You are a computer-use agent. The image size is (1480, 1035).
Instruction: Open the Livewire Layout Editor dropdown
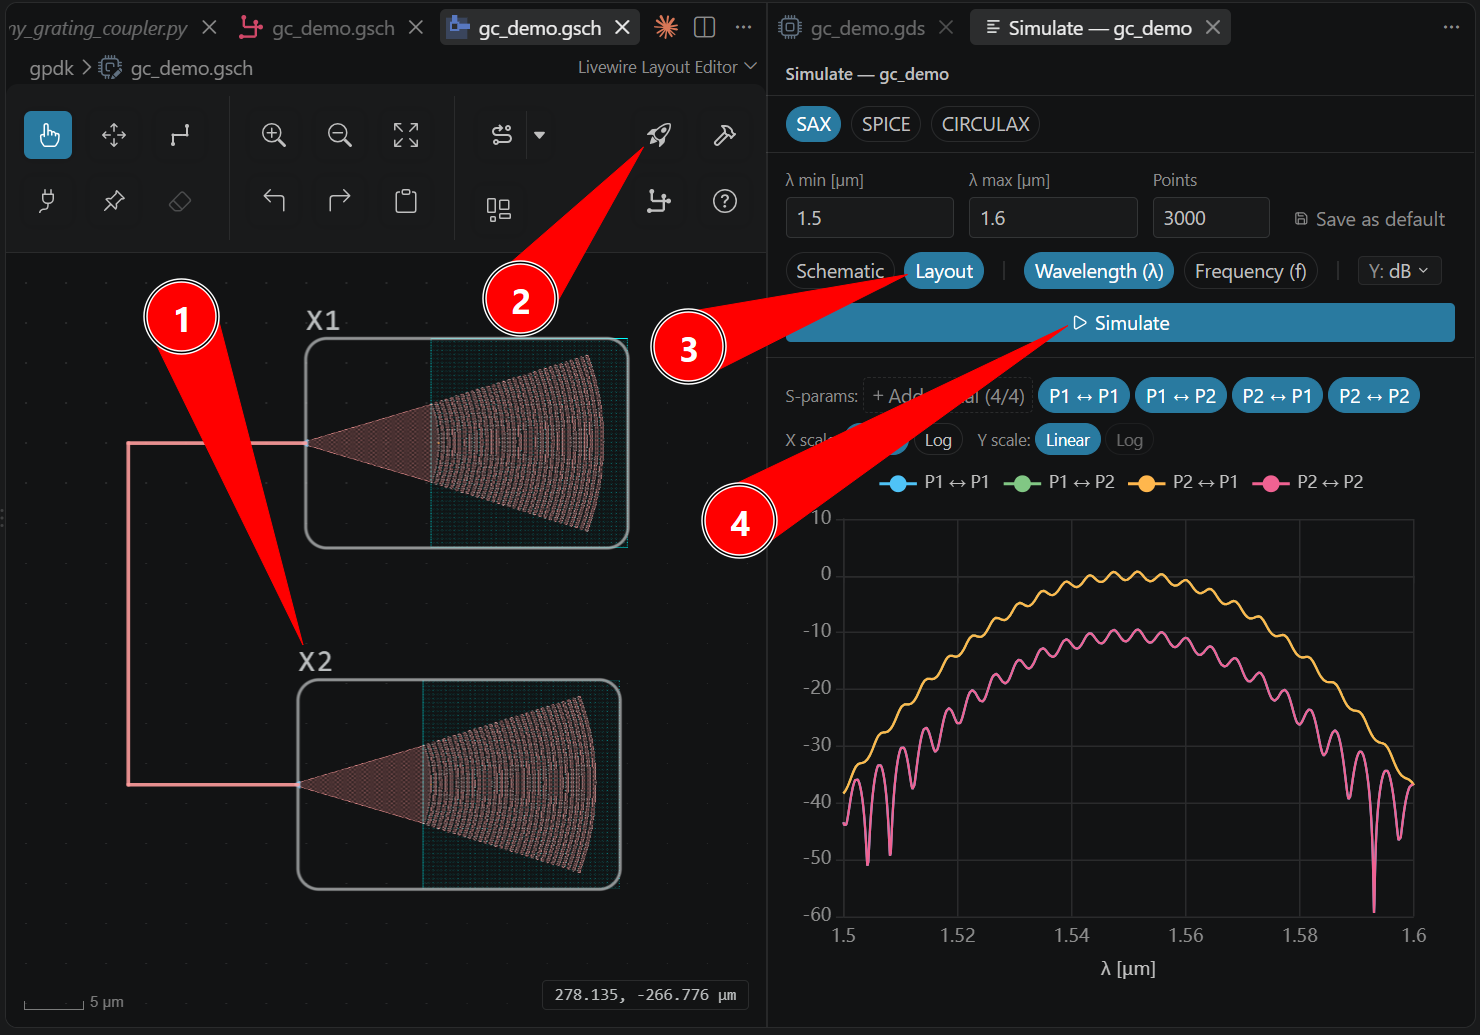point(667,67)
